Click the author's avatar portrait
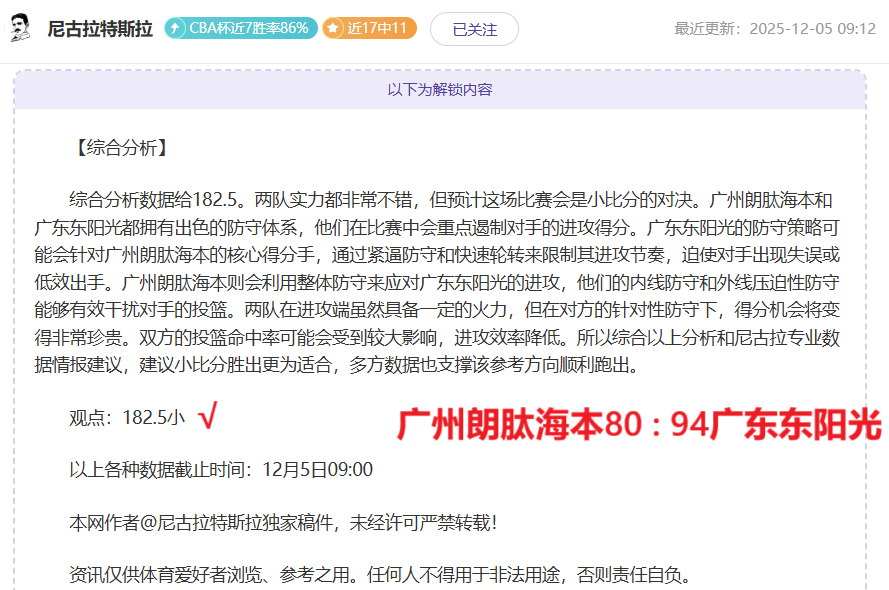This screenshot has height=590, width=889. tap(19, 28)
